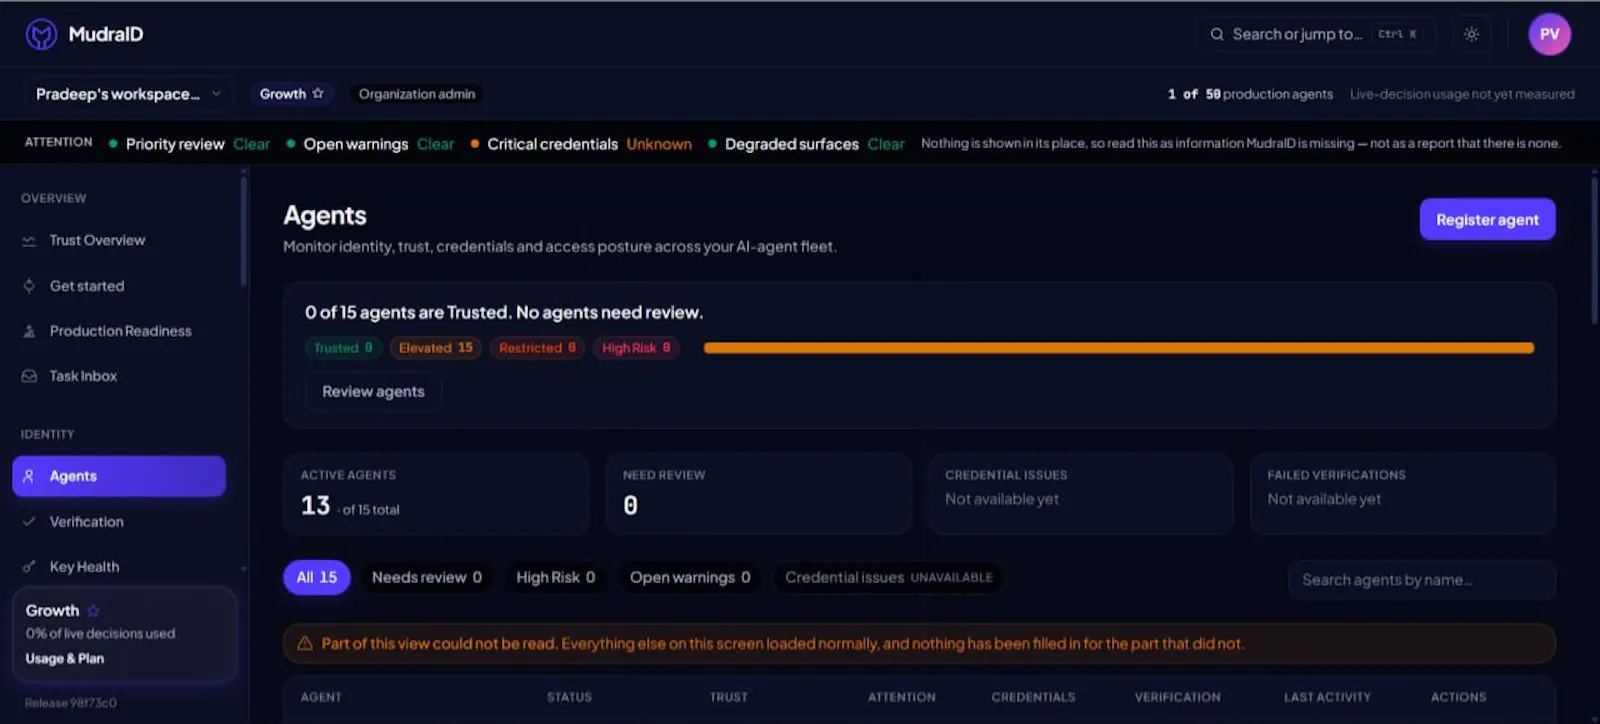
Task: Open Trust Overview in the sidebar
Action: [119, 241]
